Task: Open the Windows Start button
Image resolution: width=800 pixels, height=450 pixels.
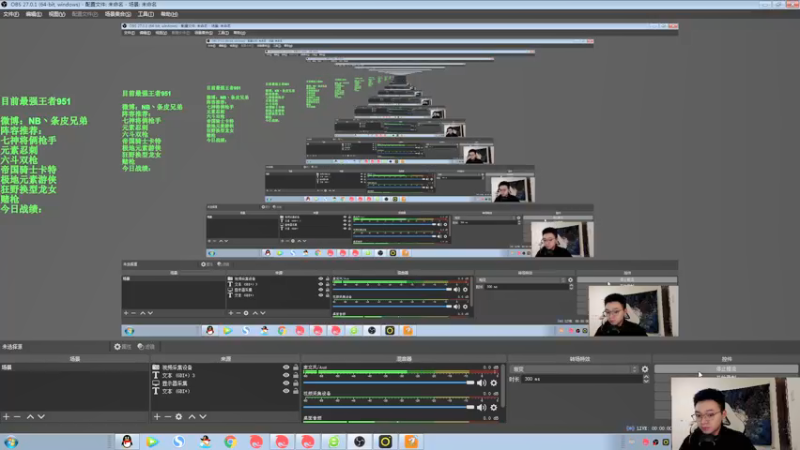Action: point(11,442)
